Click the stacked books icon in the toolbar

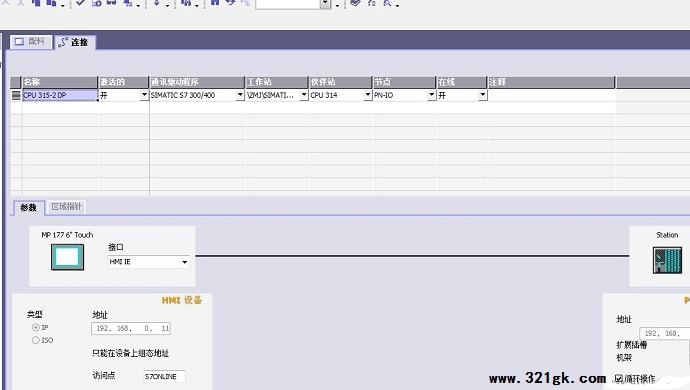coord(355,3)
